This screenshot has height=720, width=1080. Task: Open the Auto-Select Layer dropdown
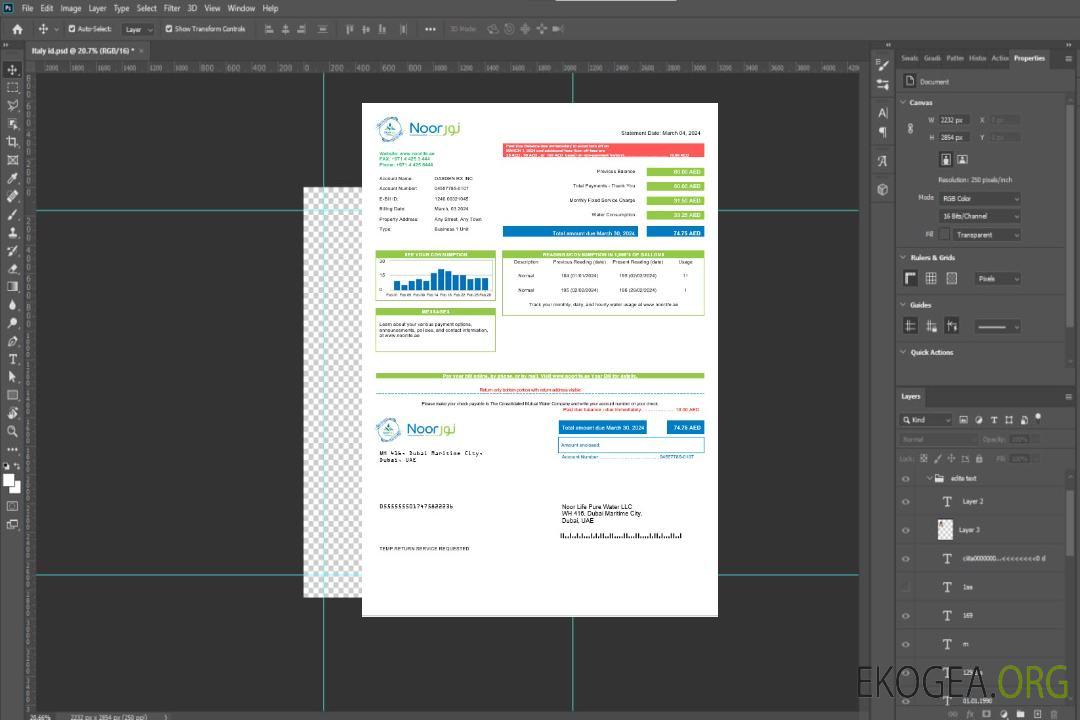click(x=138, y=29)
